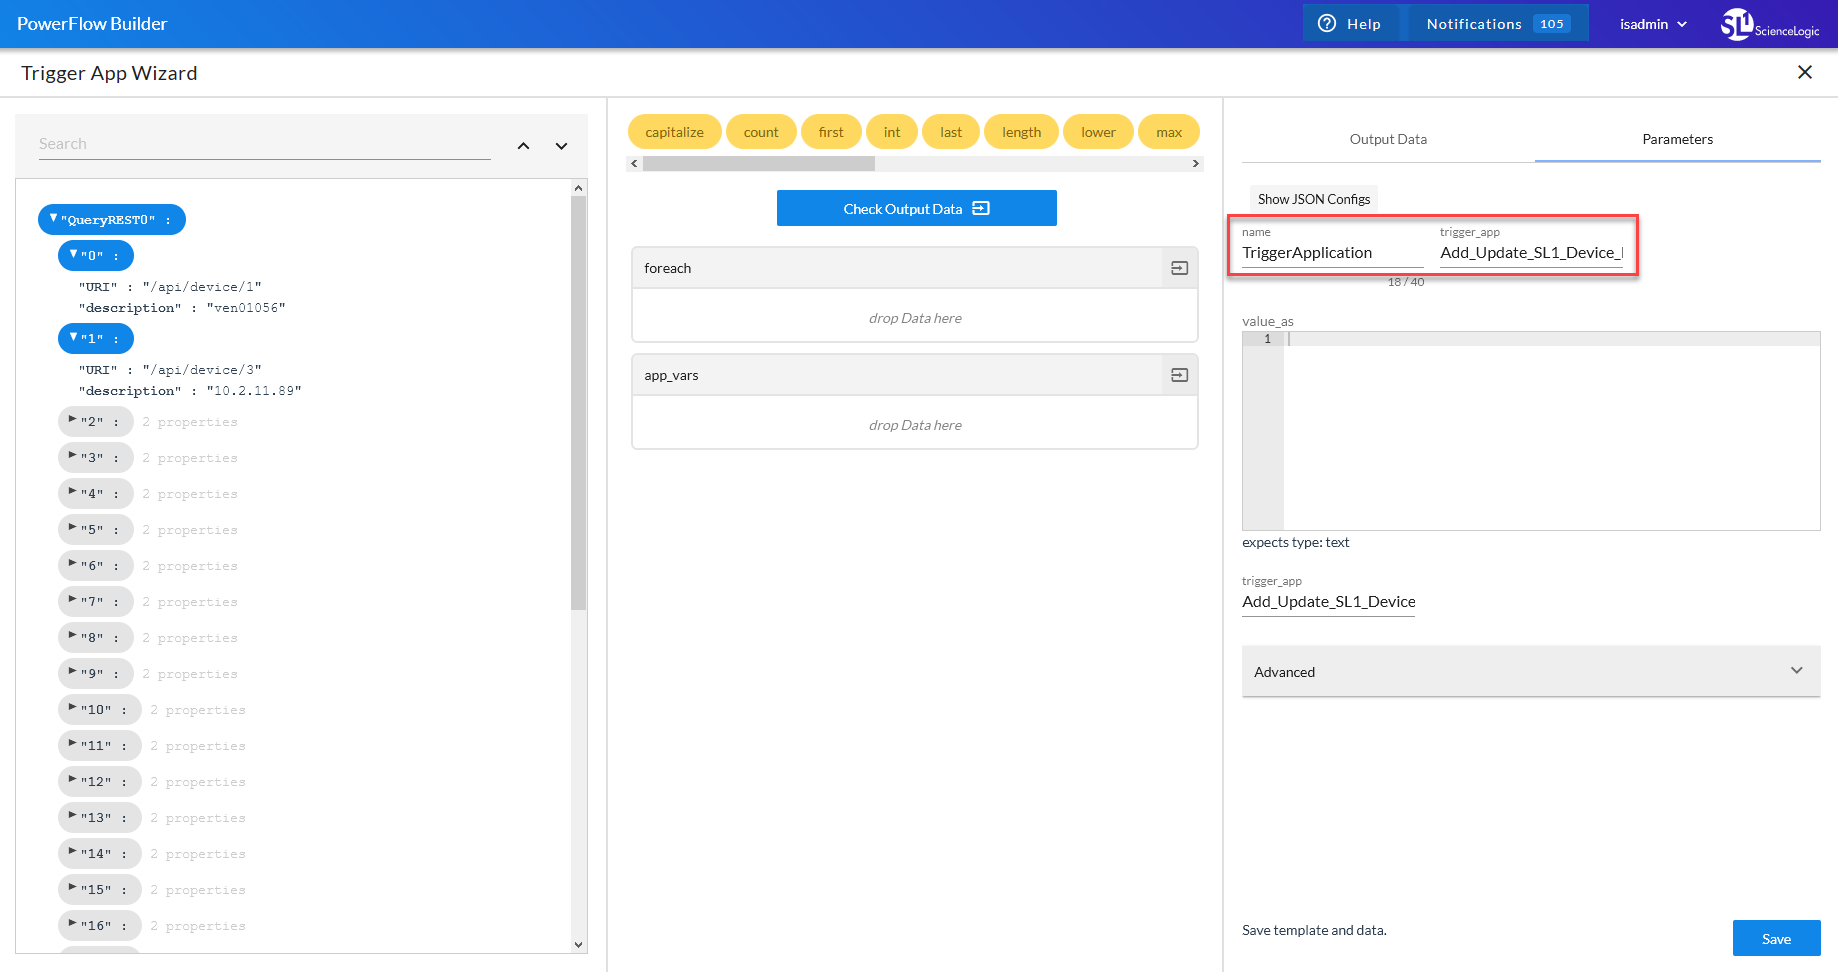Screen dimensions: 1838x972
Task: Open the isadmin user dropdown
Action: tap(1653, 24)
